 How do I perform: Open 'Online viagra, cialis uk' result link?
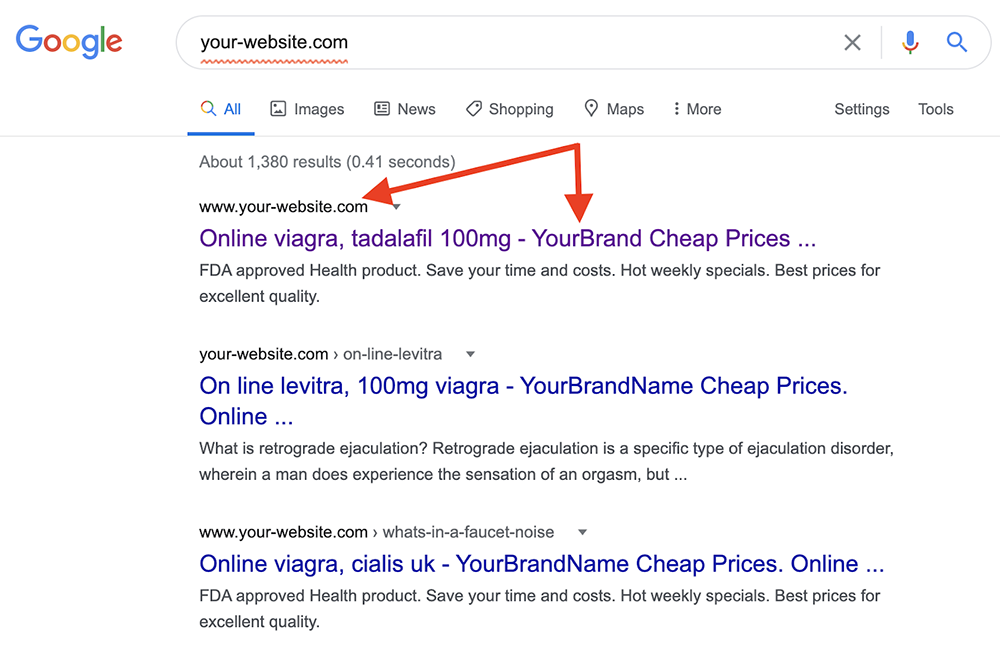pos(541,564)
